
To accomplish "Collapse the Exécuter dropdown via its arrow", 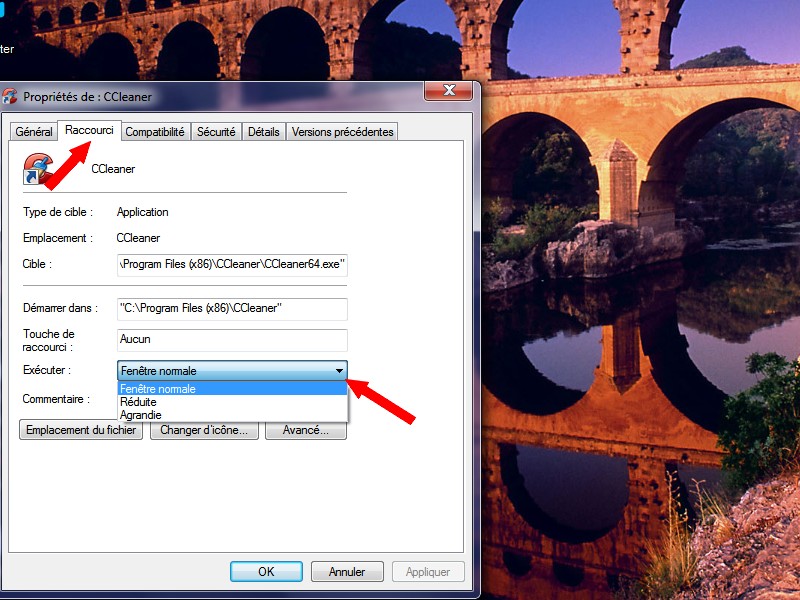I will [x=339, y=371].
